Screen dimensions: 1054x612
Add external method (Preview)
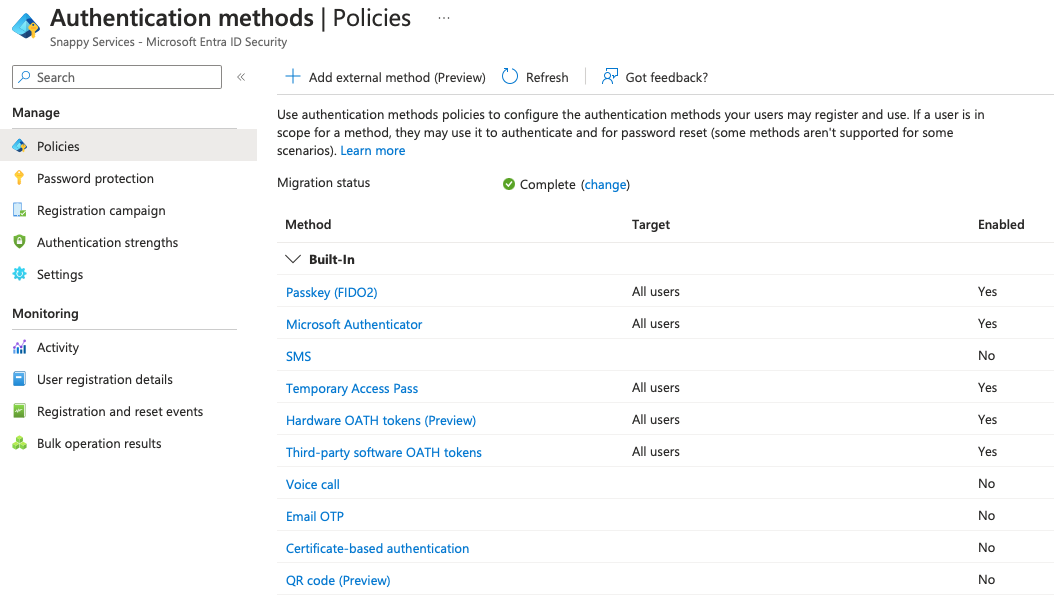coord(385,77)
